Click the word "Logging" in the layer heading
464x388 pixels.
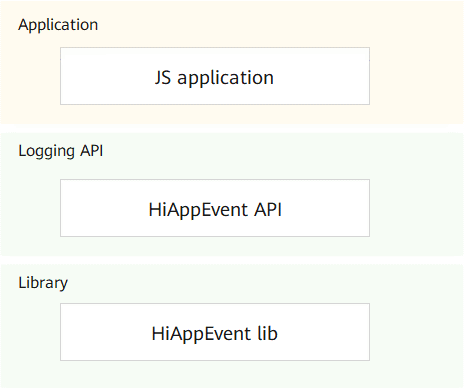point(46,152)
